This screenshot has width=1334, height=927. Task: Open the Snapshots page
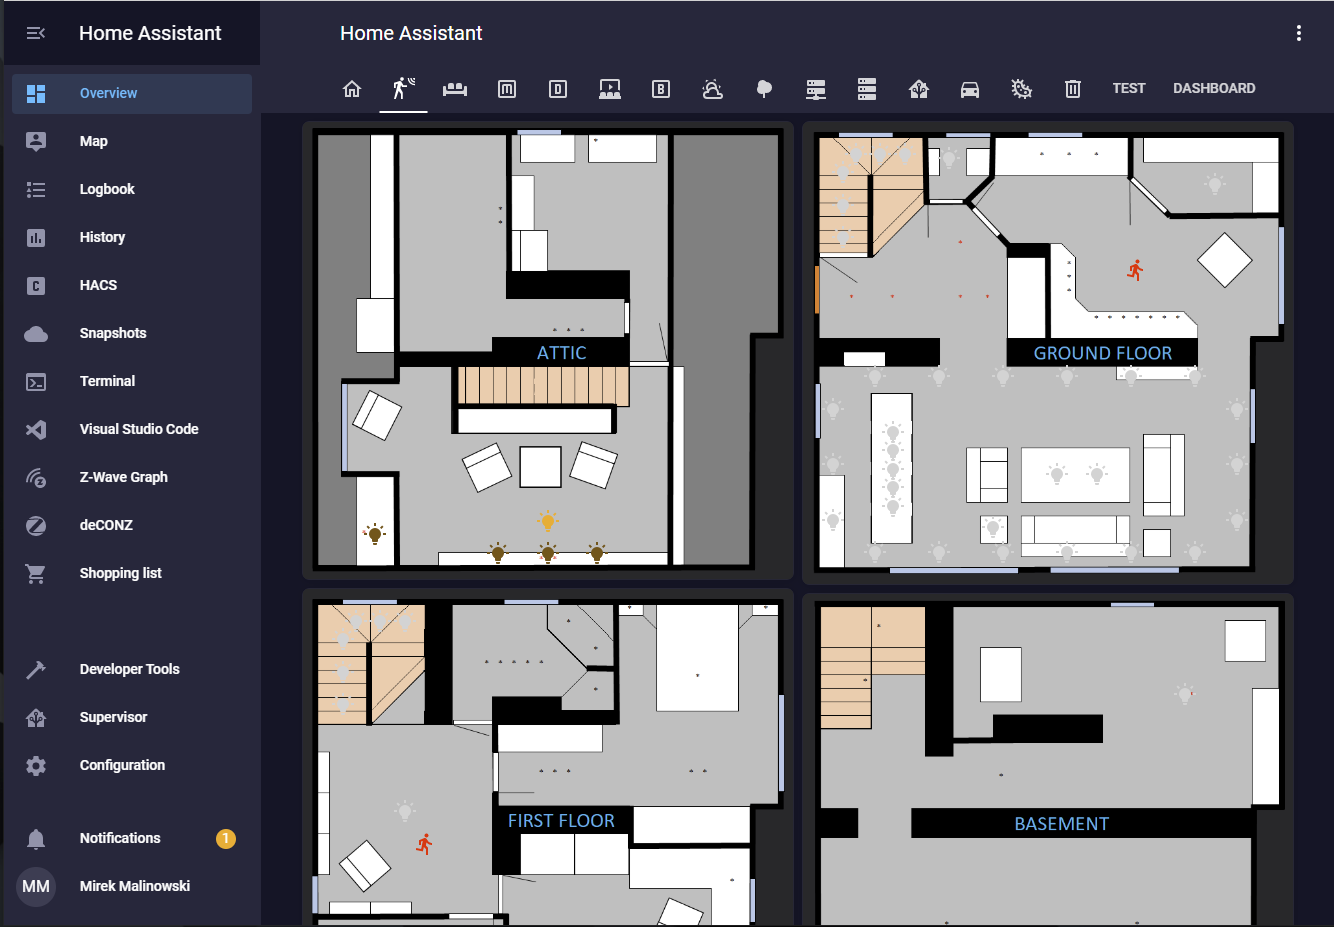point(132,333)
